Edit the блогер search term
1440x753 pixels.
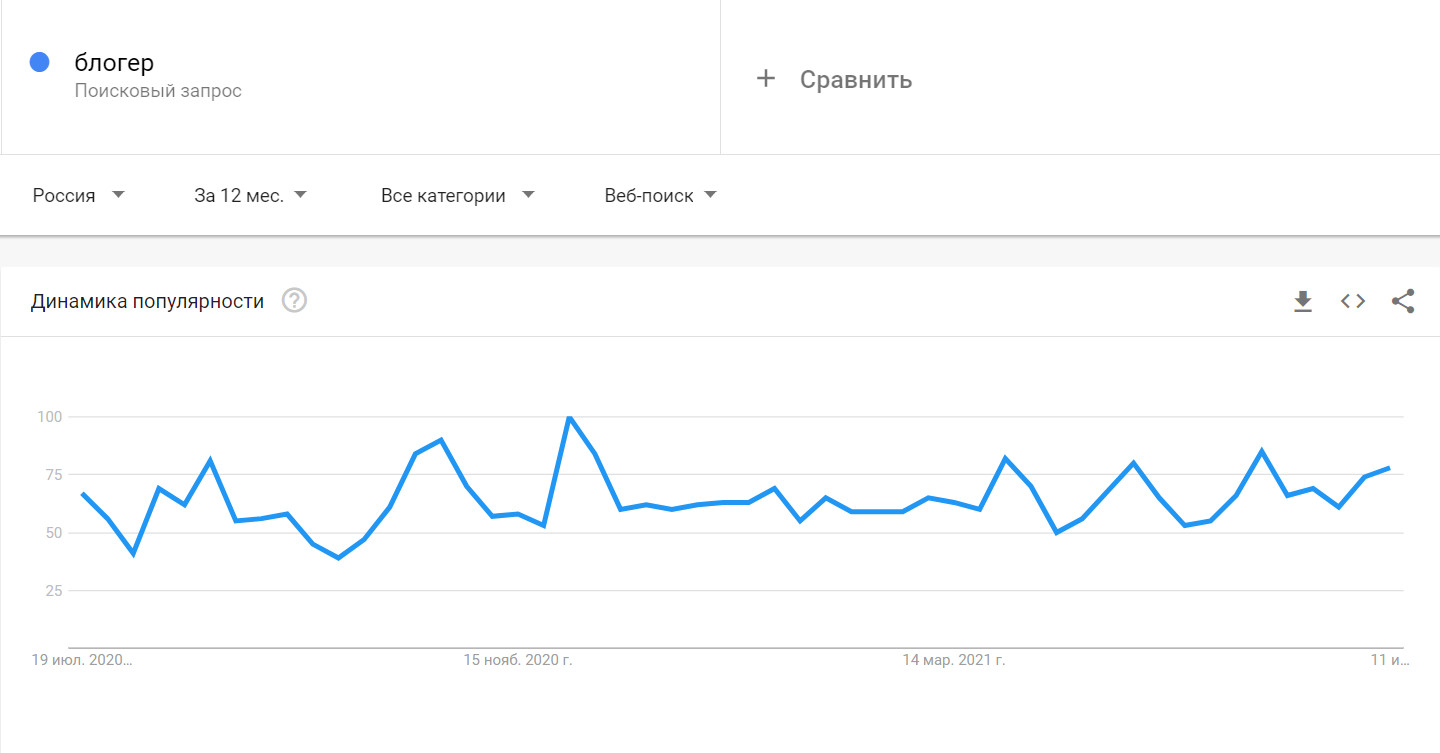(x=114, y=63)
